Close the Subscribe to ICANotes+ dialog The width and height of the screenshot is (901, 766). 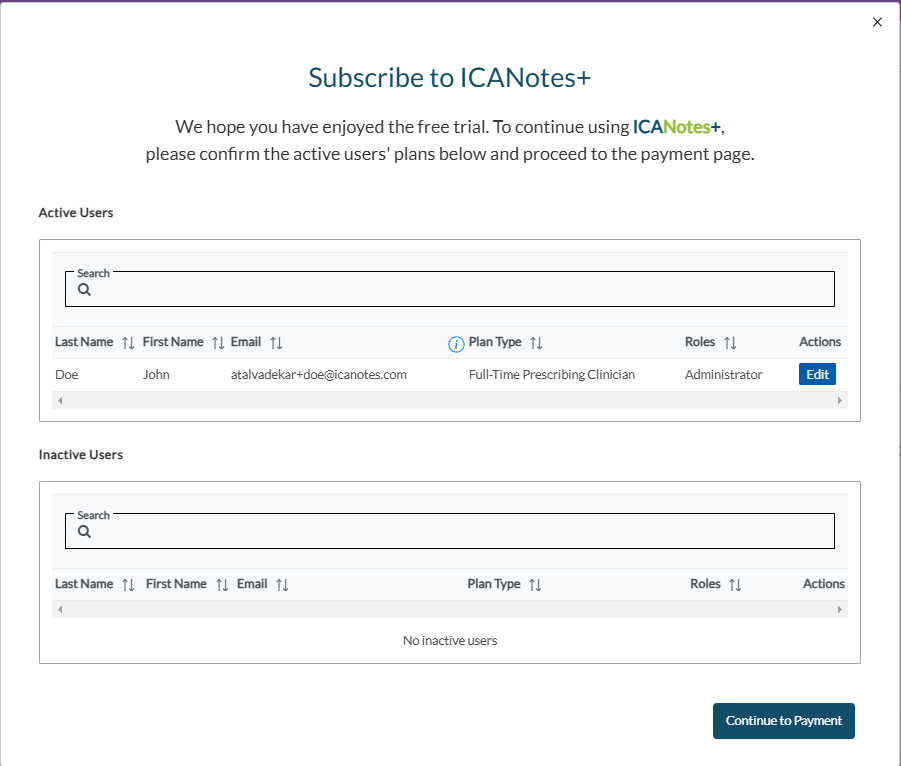pos(878,22)
